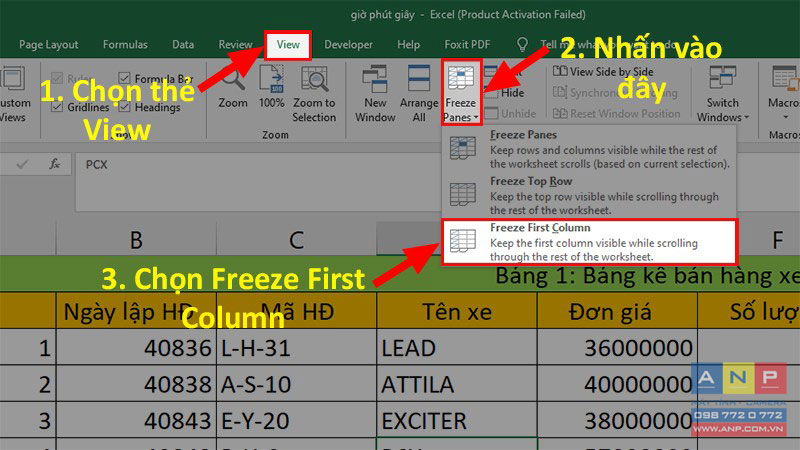Click Arrange All windows
Screen dimensions: 800x450
[x=419, y=94]
